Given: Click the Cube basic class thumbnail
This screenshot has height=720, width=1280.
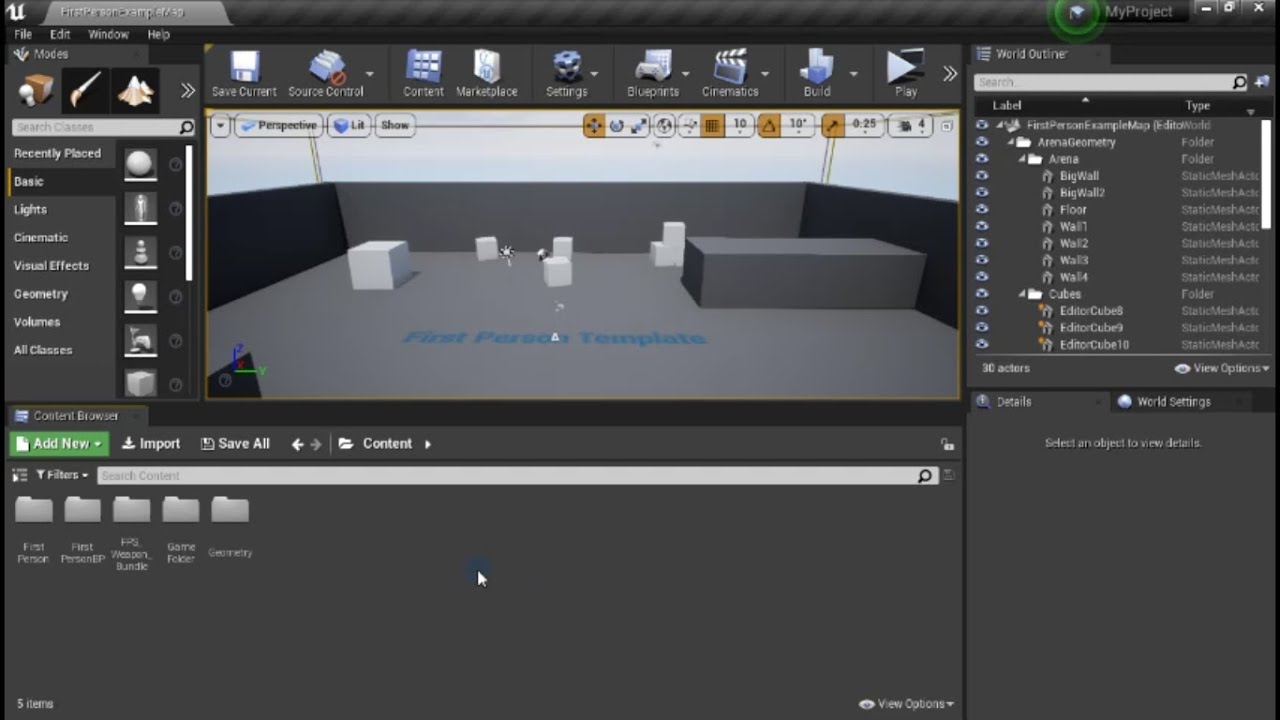Looking at the screenshot, I should 140,383.
